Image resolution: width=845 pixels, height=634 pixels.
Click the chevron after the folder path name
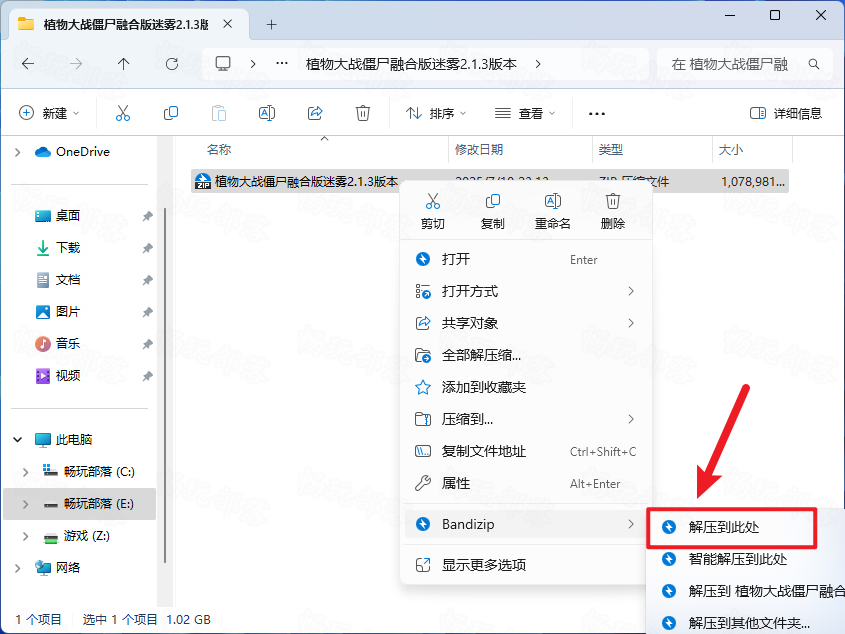pyautogui.click(x=538, y=64)
